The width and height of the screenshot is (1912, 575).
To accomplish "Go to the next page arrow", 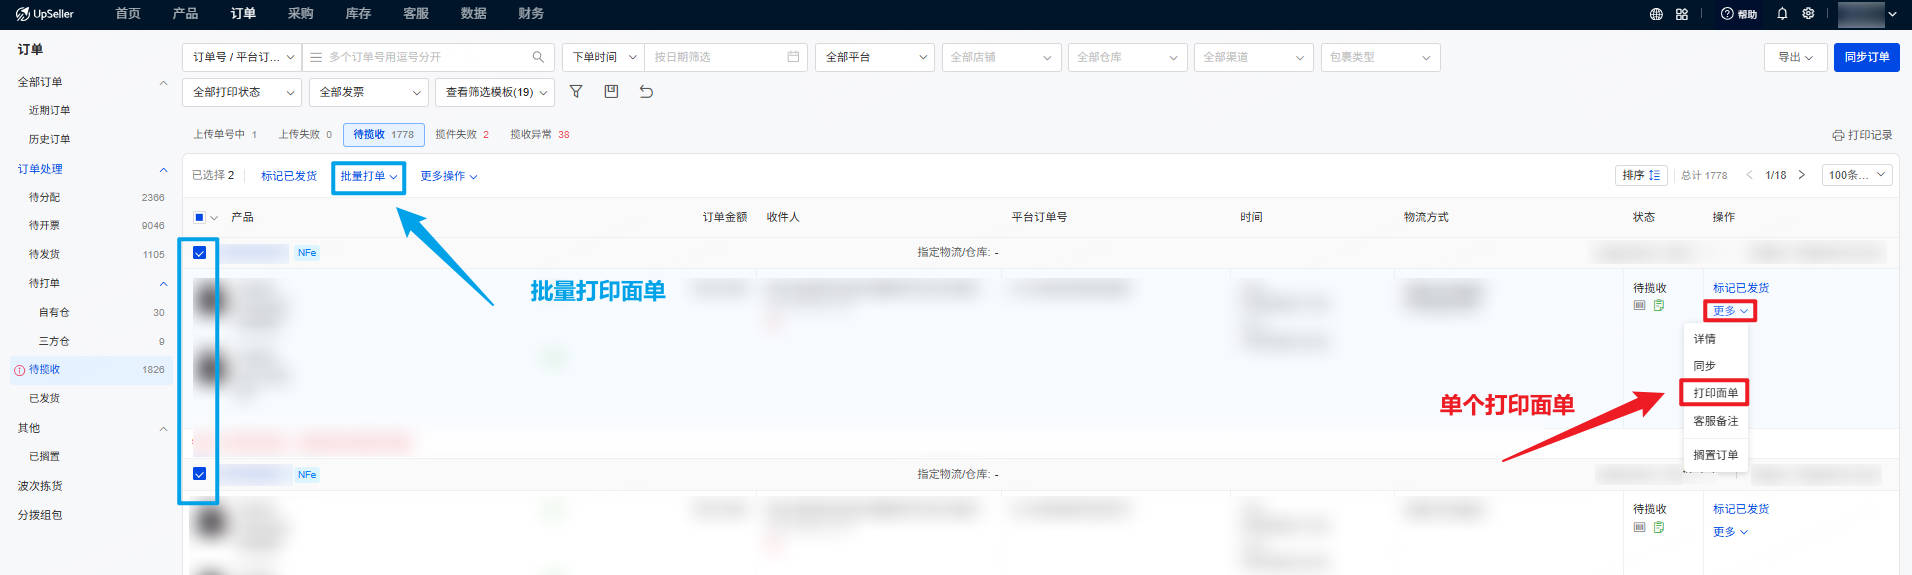I will (1802, 175).
